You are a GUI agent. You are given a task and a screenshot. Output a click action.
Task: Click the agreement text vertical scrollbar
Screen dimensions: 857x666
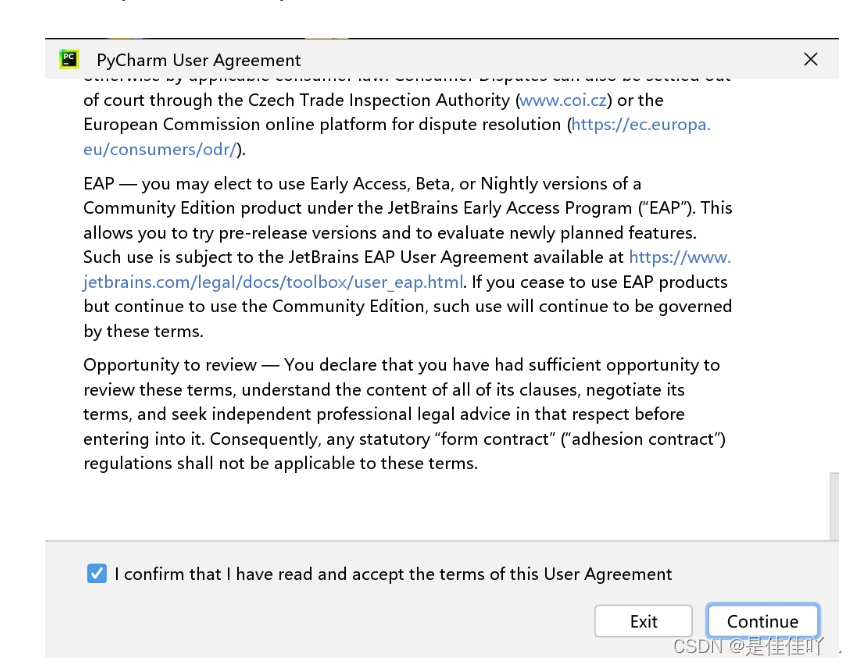click(x=833, y=506)
